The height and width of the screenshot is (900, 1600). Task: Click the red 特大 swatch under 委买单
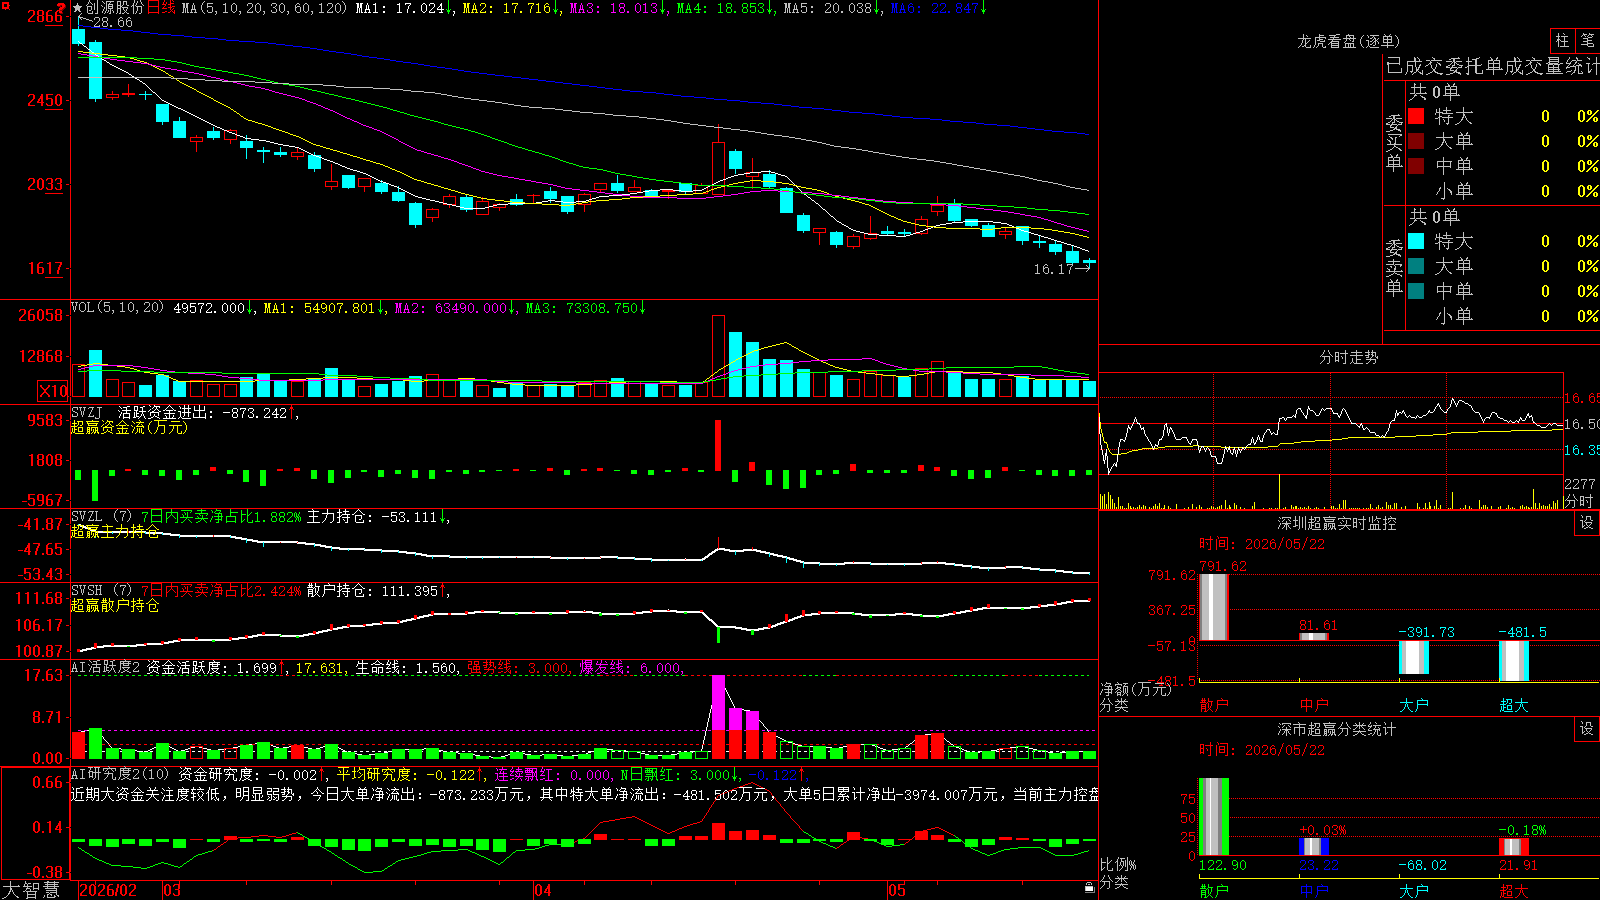pyautogui.click(x=1416, y=116)
